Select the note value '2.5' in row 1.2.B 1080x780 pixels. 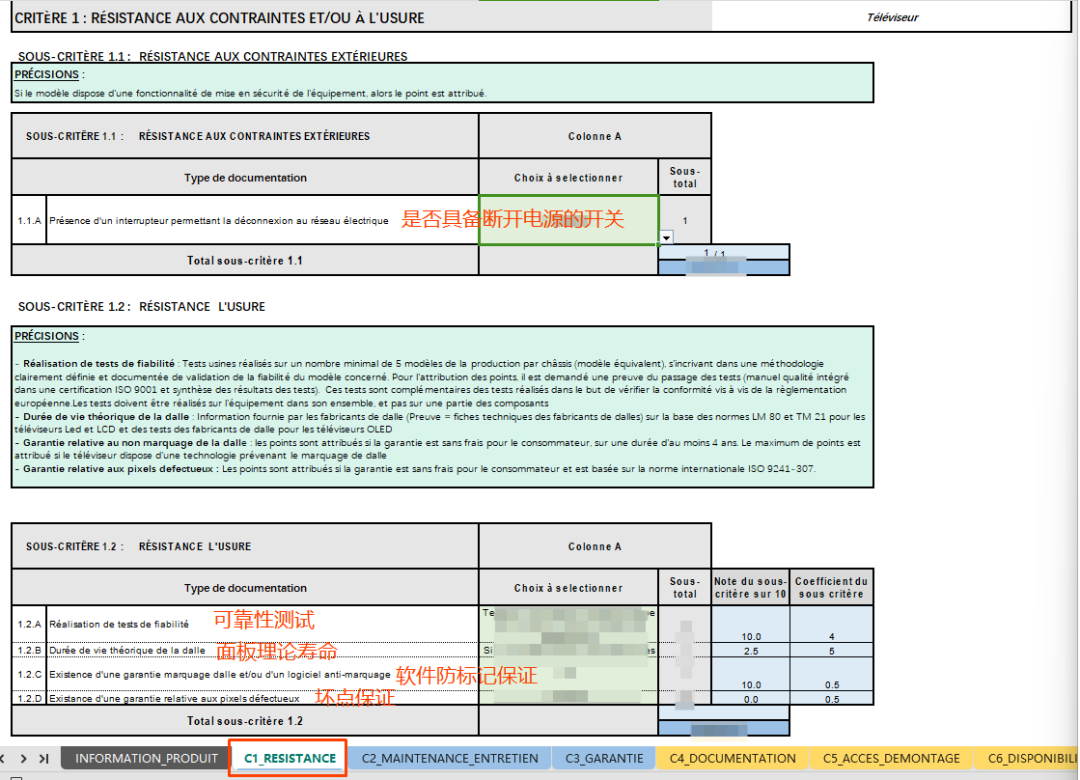pos(751,650)
